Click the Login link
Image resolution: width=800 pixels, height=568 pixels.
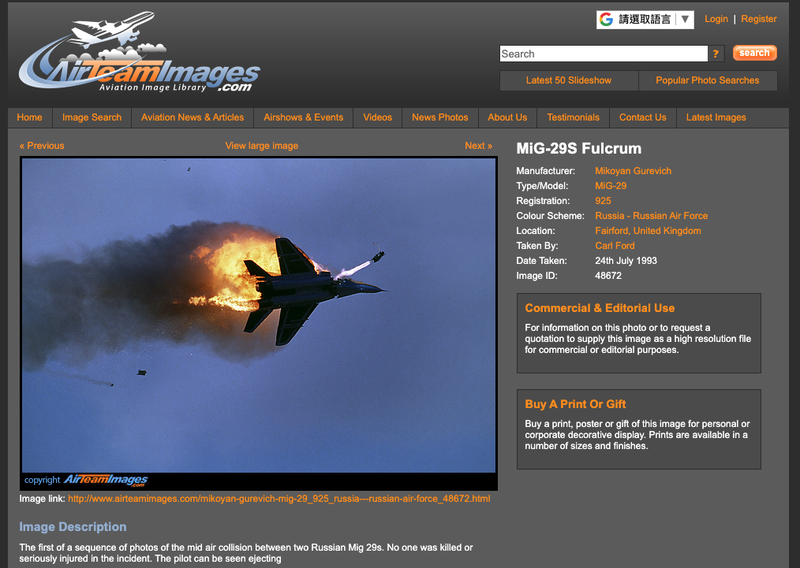coord(716,19)
